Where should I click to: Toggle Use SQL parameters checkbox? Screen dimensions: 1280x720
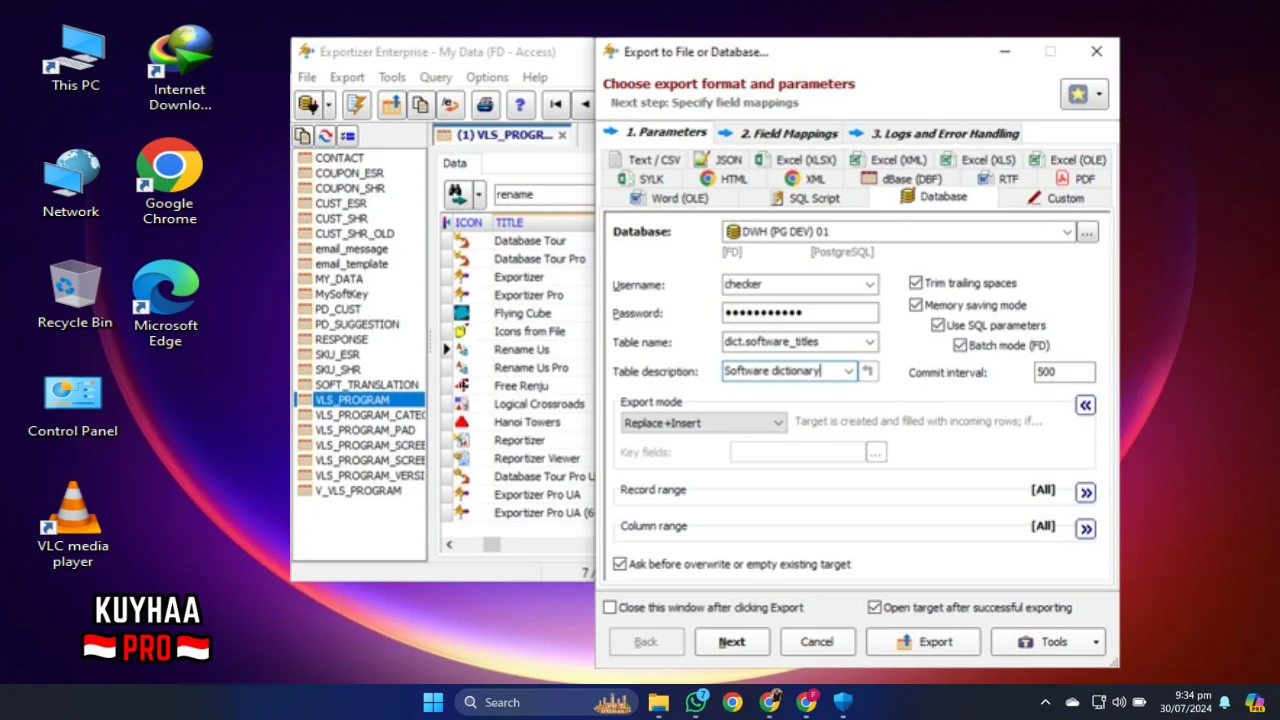click(938, 325)
